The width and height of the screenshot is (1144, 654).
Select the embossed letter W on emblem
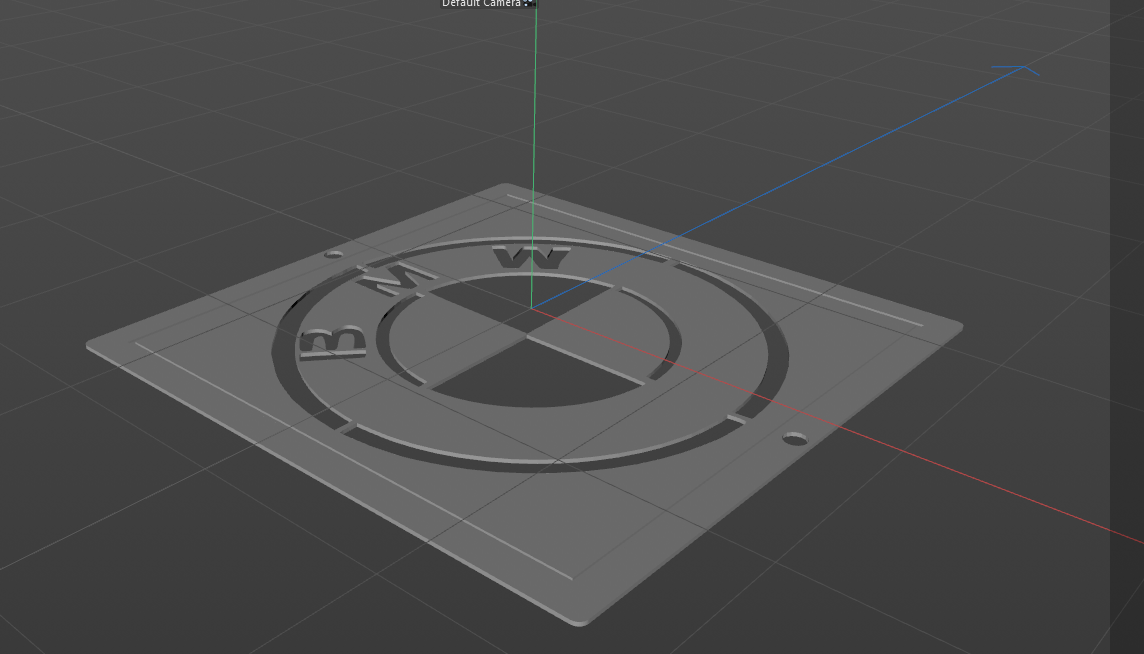[x=531, y=257]
